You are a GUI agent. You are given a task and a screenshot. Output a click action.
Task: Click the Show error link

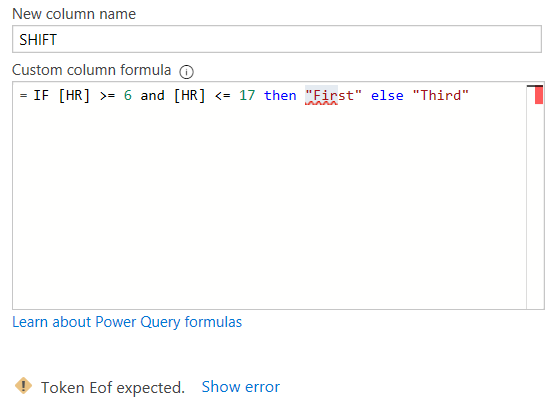click(240, 387)
